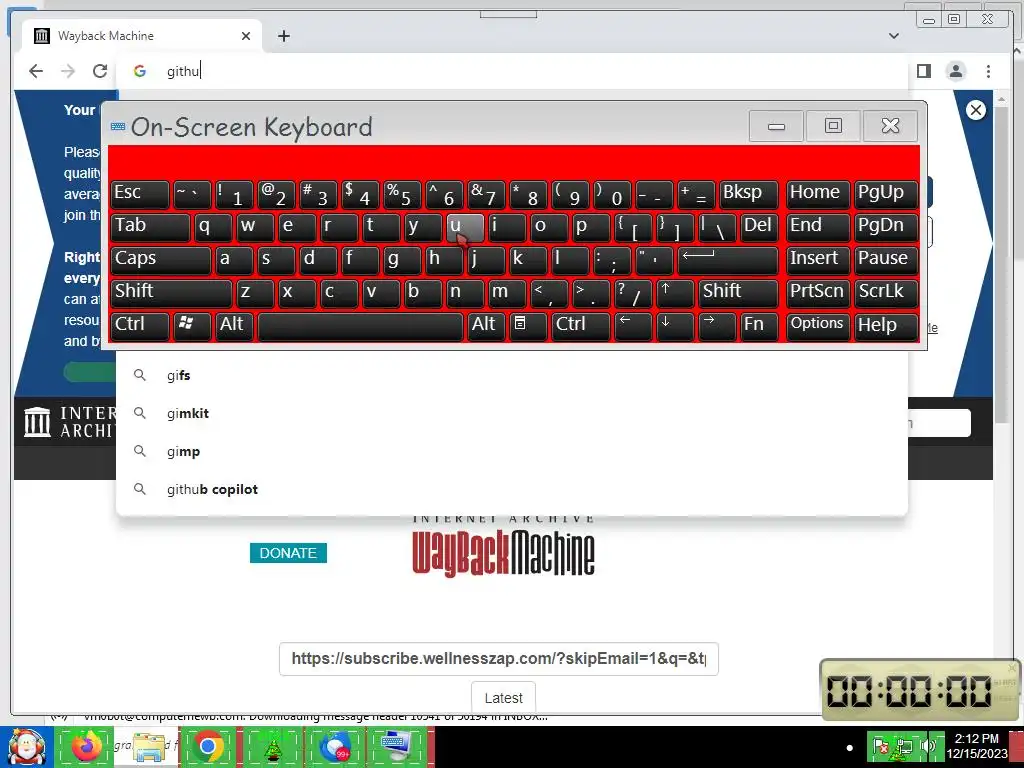Click the browser forward arrow

pos(68,71)
